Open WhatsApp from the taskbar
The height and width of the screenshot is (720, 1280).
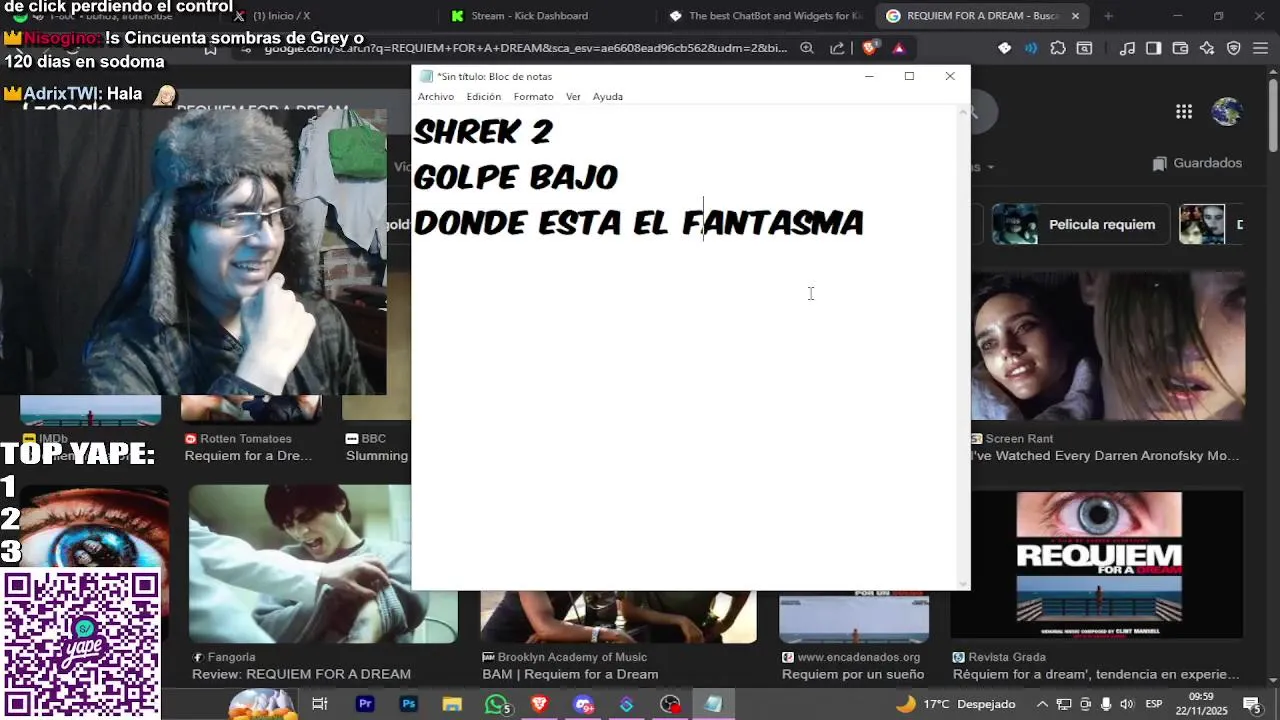[x=496, y=704]
